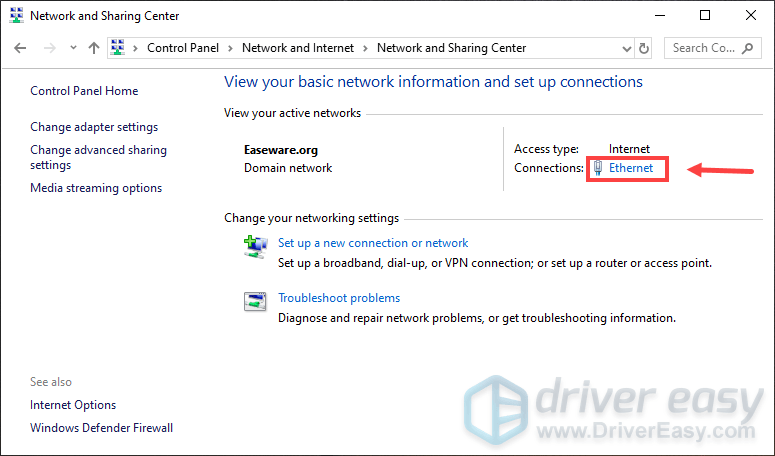Expand the address bar history dropdown
775x456 pixels.
click(x=624, y=48)
